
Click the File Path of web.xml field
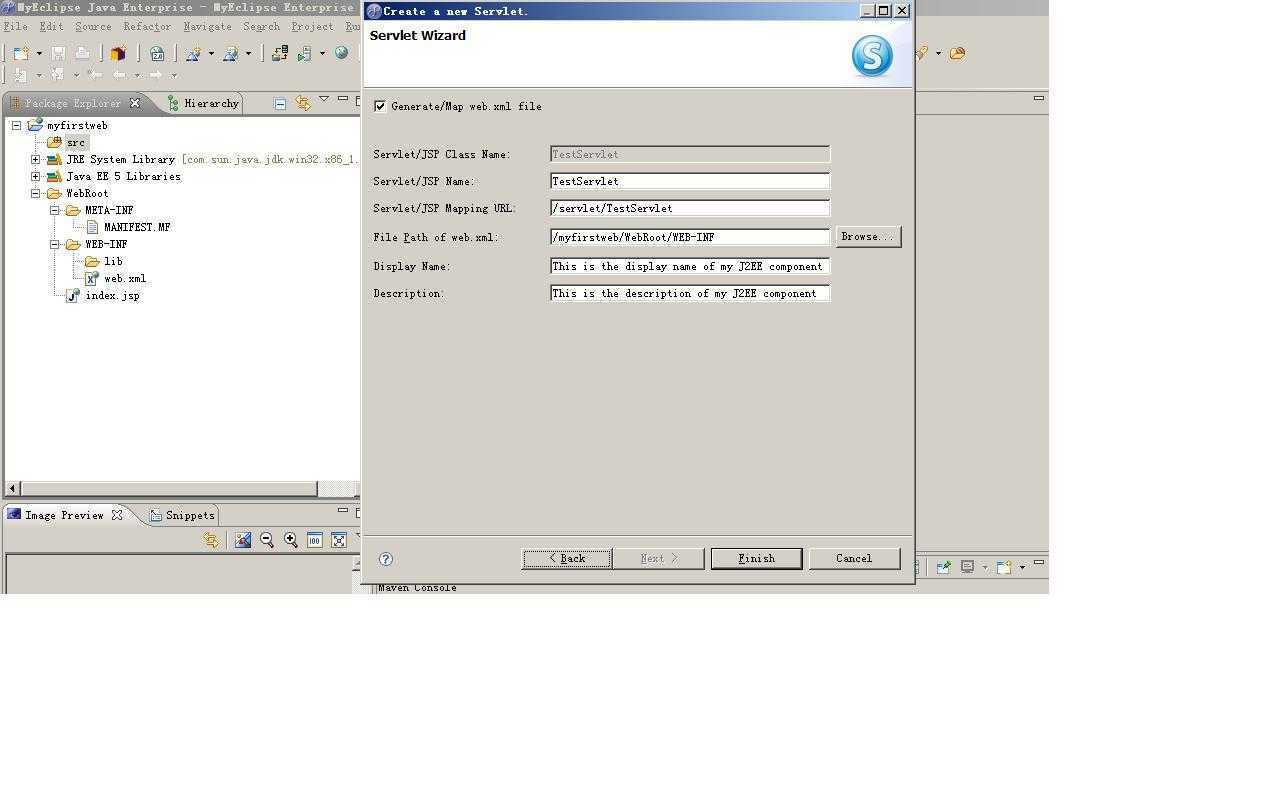(690, 237)
